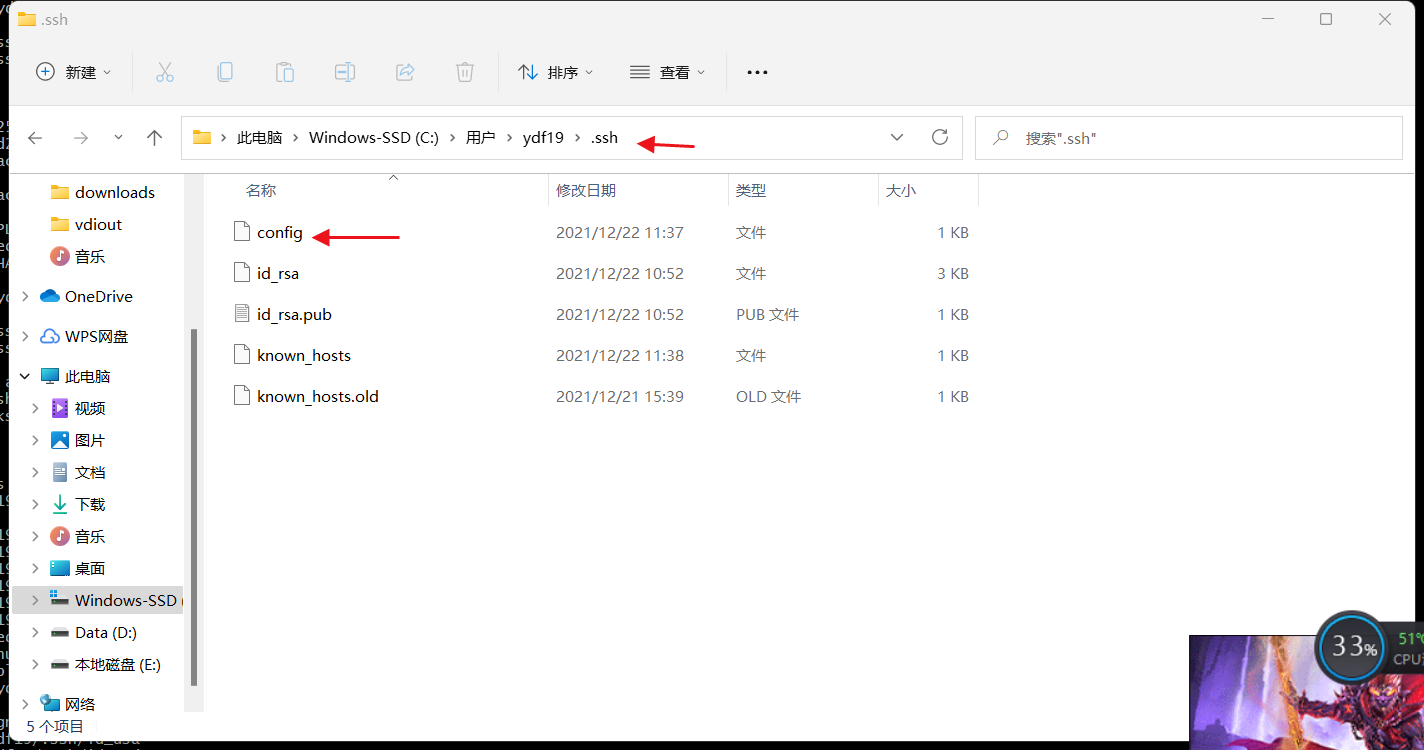The image size is (1424, 750).
Task: Click the 搜索".ssh" search box
Action: (1188, 138)
